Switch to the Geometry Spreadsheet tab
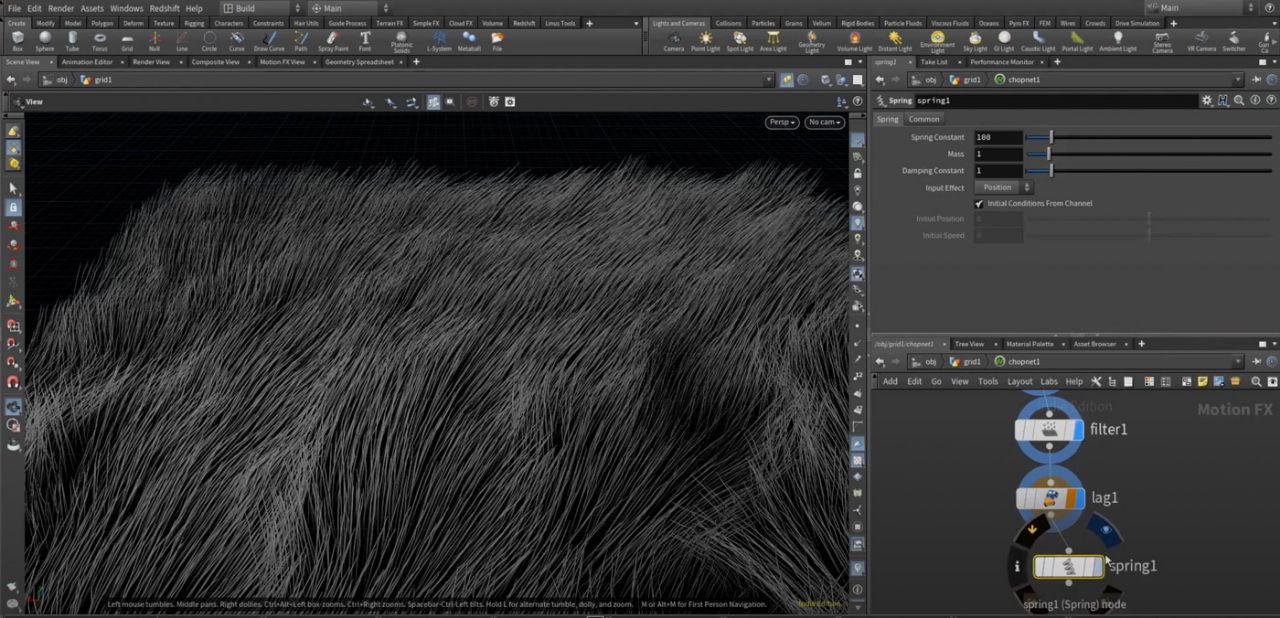1280x618 pixels. tap(359, 62)
